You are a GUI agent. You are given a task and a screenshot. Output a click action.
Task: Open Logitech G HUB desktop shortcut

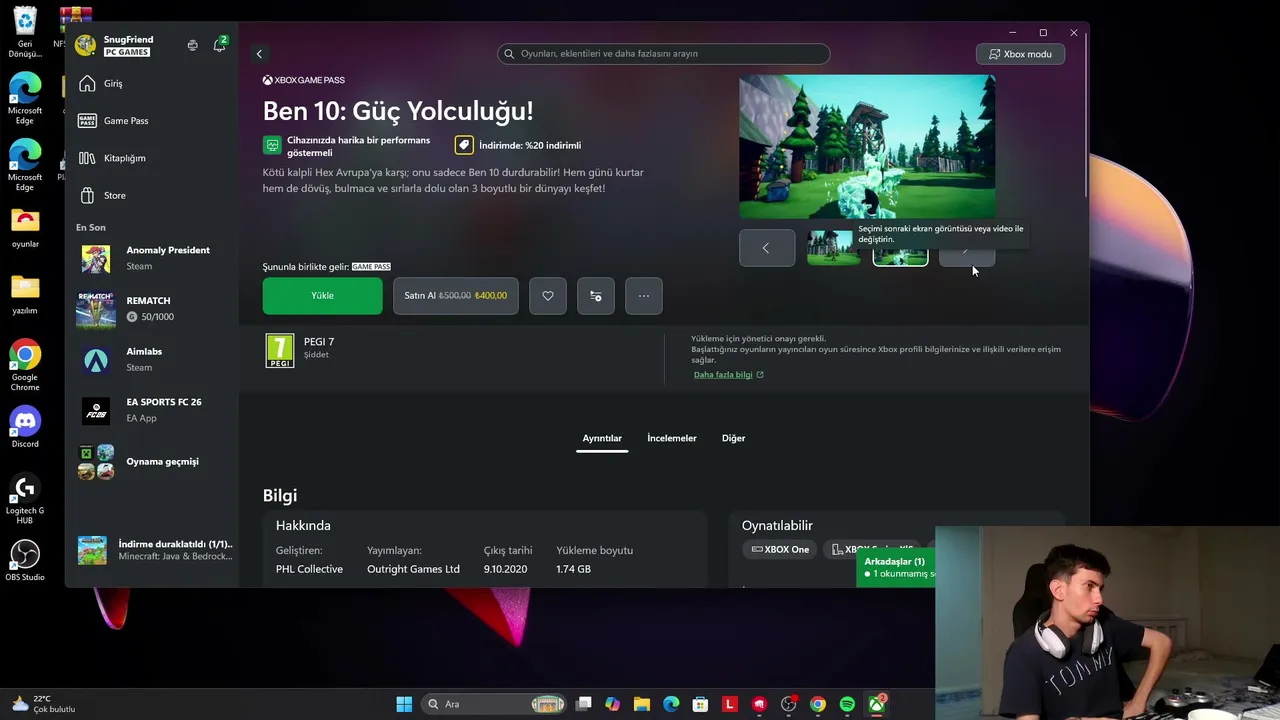(x=25, y=498)
